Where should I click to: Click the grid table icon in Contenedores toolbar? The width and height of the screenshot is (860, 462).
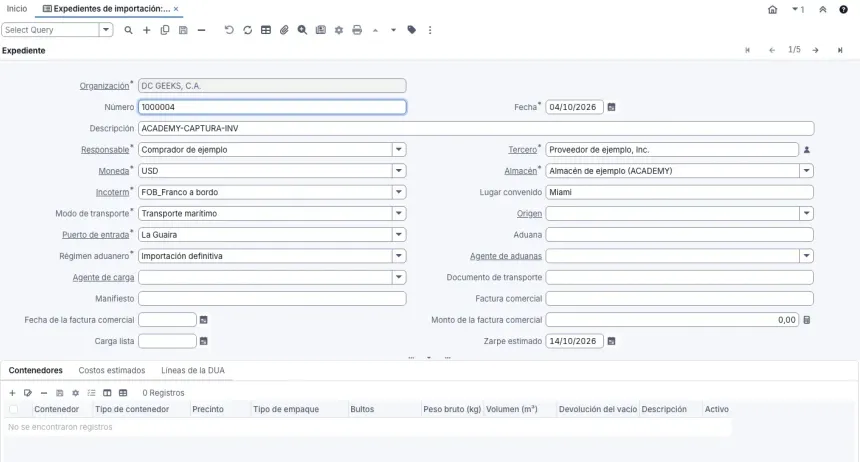pyautogui.click(x=123, y=393)
